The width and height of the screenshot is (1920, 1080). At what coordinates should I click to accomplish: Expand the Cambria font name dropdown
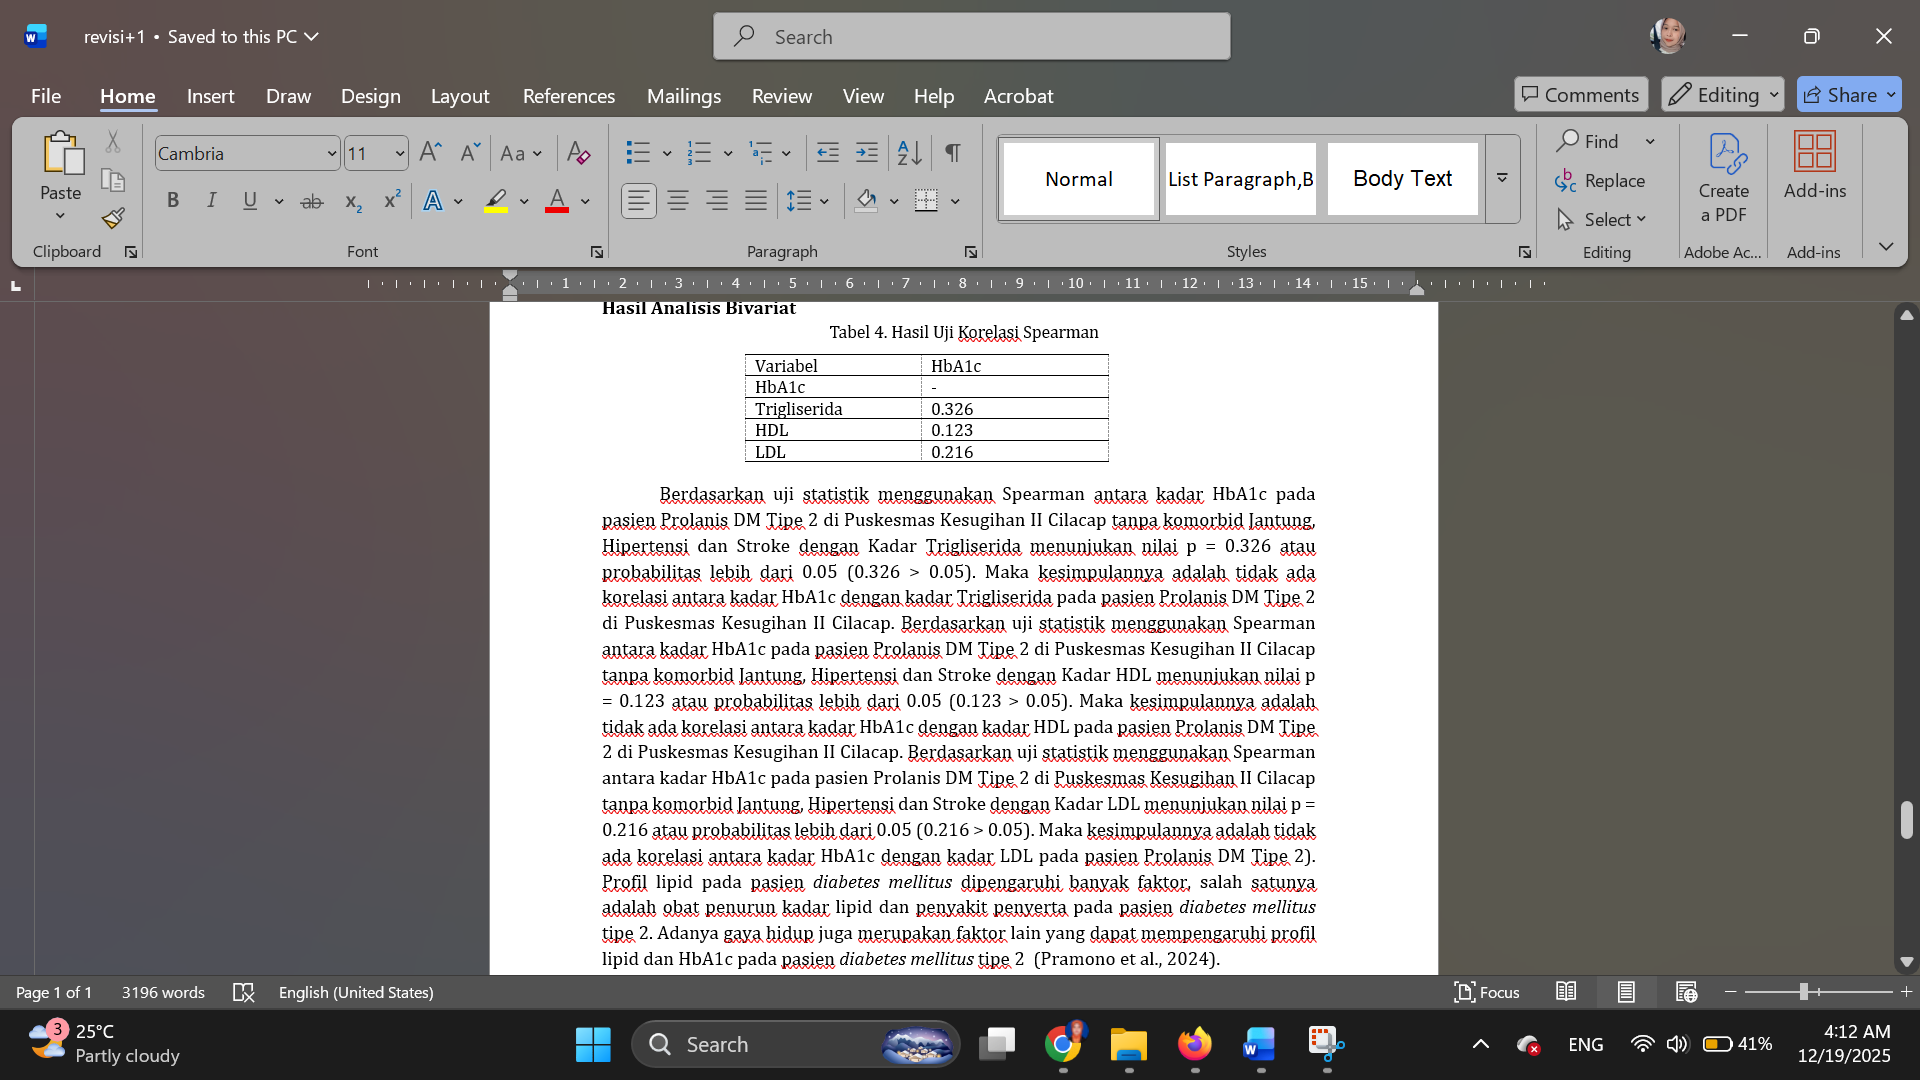point(331,154)
